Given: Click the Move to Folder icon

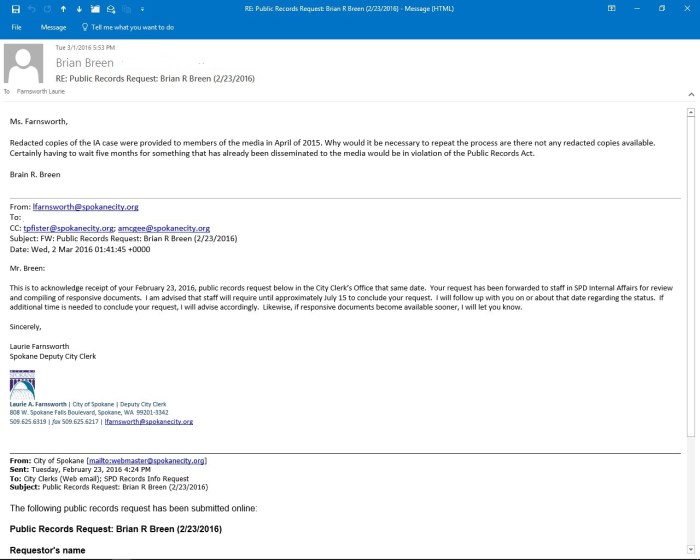Looking at the screenshot, I should (95, 9).
